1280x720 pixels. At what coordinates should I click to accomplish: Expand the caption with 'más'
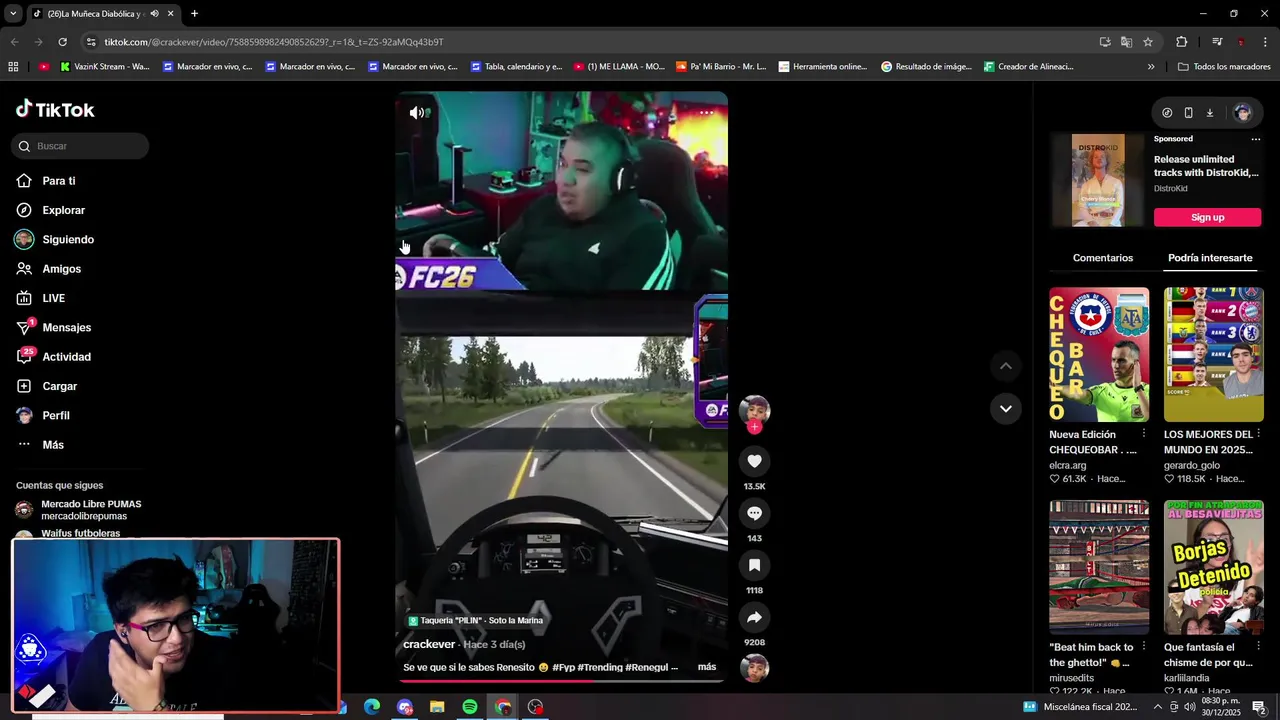coord(707,667)
